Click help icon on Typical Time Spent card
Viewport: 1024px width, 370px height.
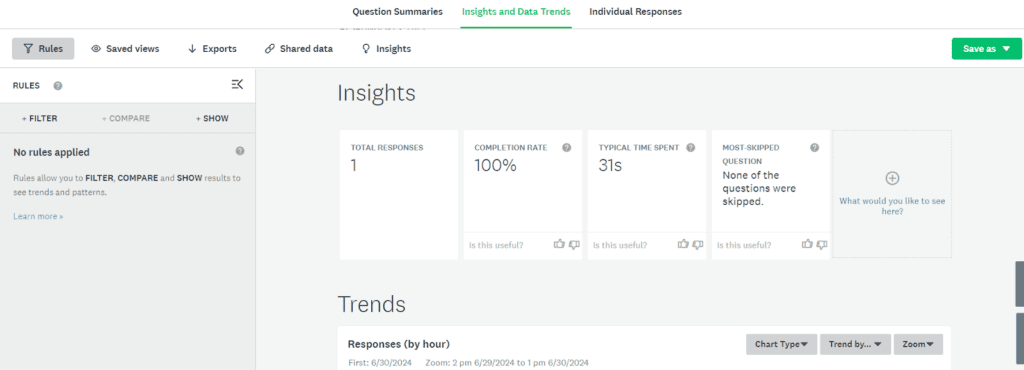pos(690,147)
